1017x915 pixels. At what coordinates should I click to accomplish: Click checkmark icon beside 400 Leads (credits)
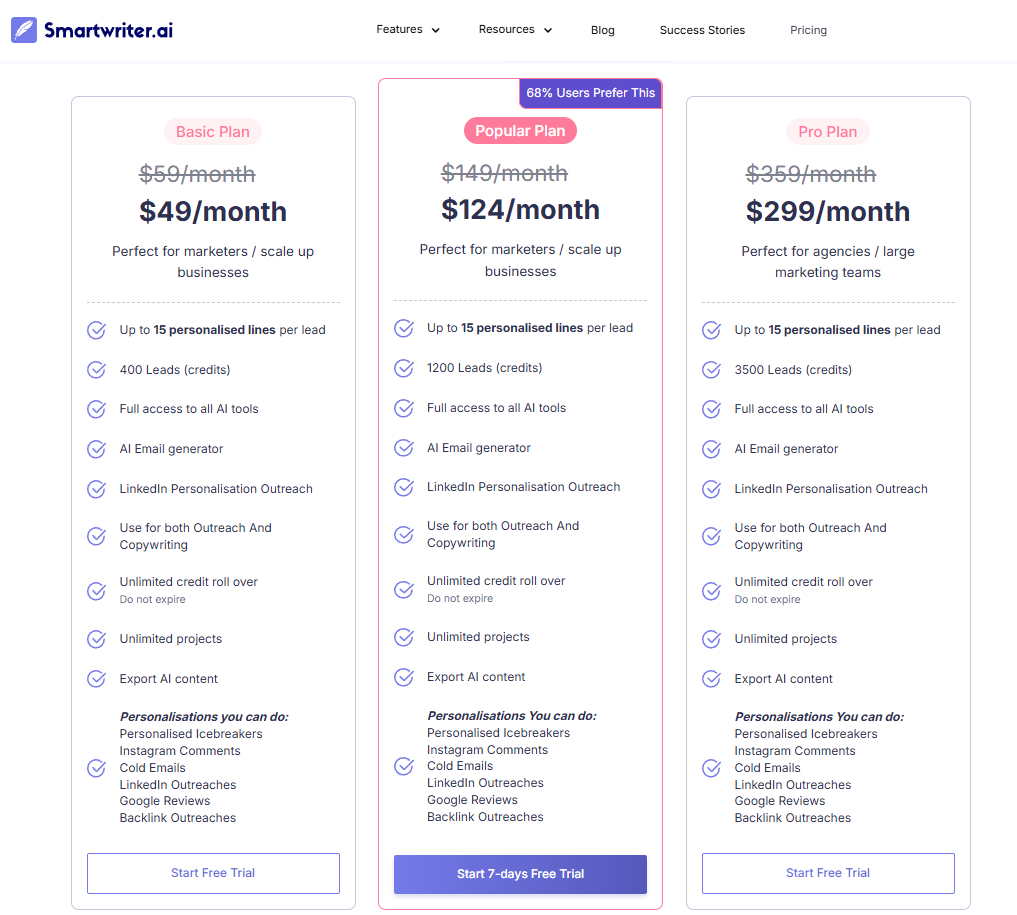click(x=97, y=370)
